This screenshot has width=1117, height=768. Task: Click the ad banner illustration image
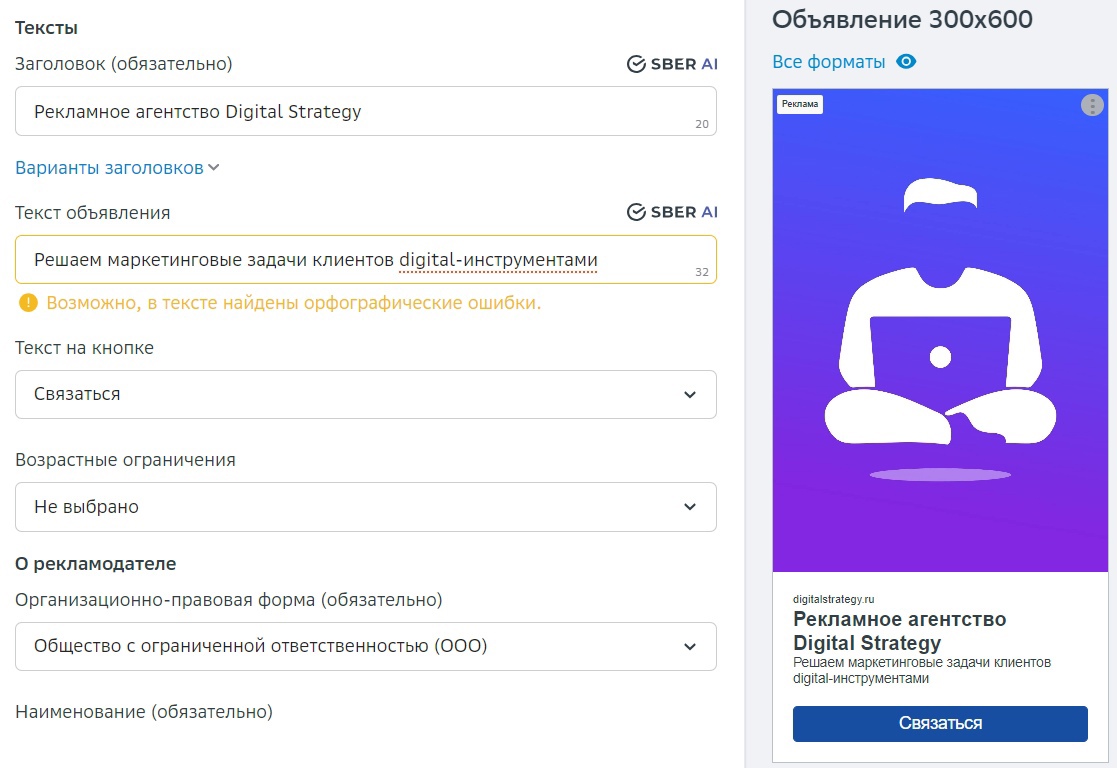(x=940, y=330)
